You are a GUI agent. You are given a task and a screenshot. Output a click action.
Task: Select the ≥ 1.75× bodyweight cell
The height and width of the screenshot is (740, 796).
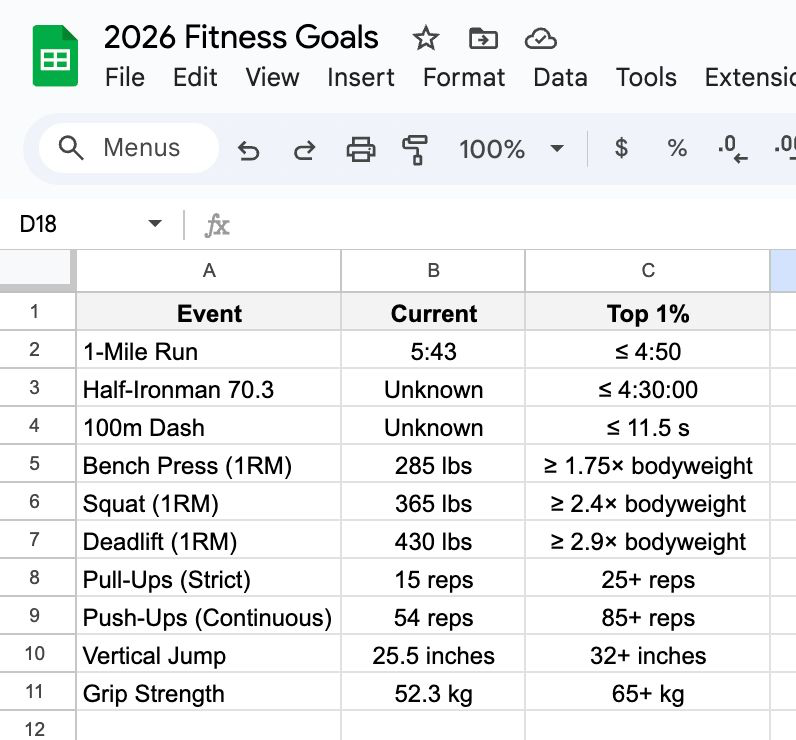[x=648, y=464]
